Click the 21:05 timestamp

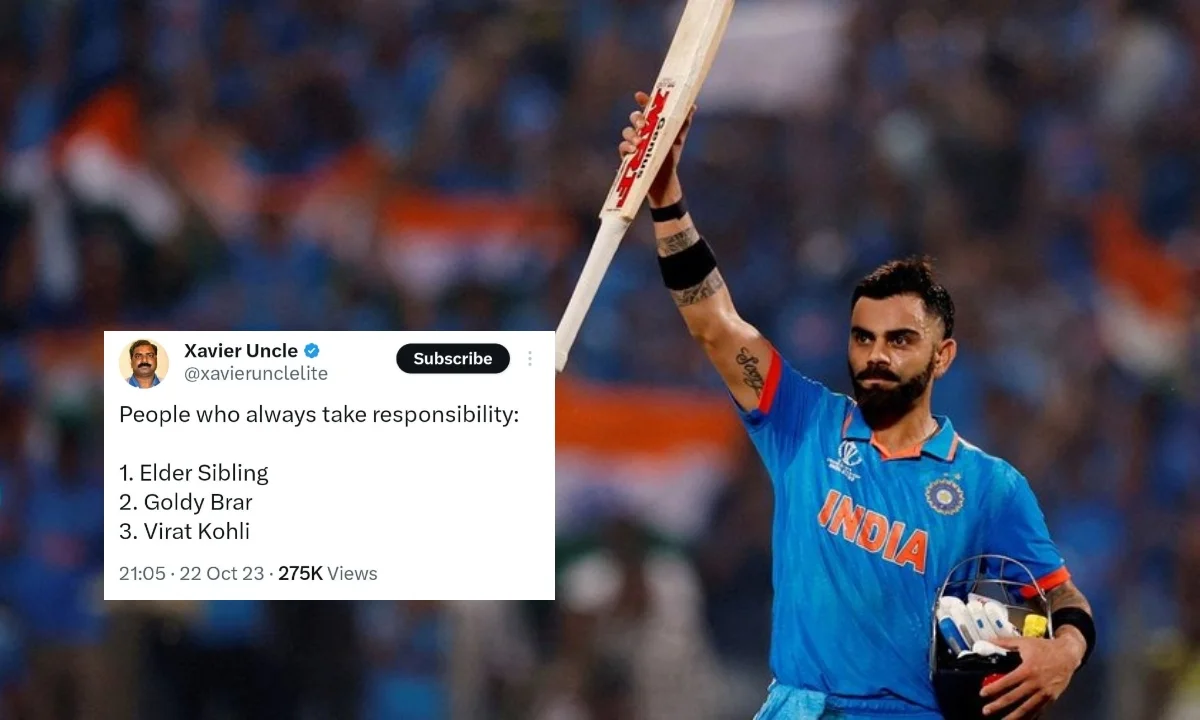(142, 574)
